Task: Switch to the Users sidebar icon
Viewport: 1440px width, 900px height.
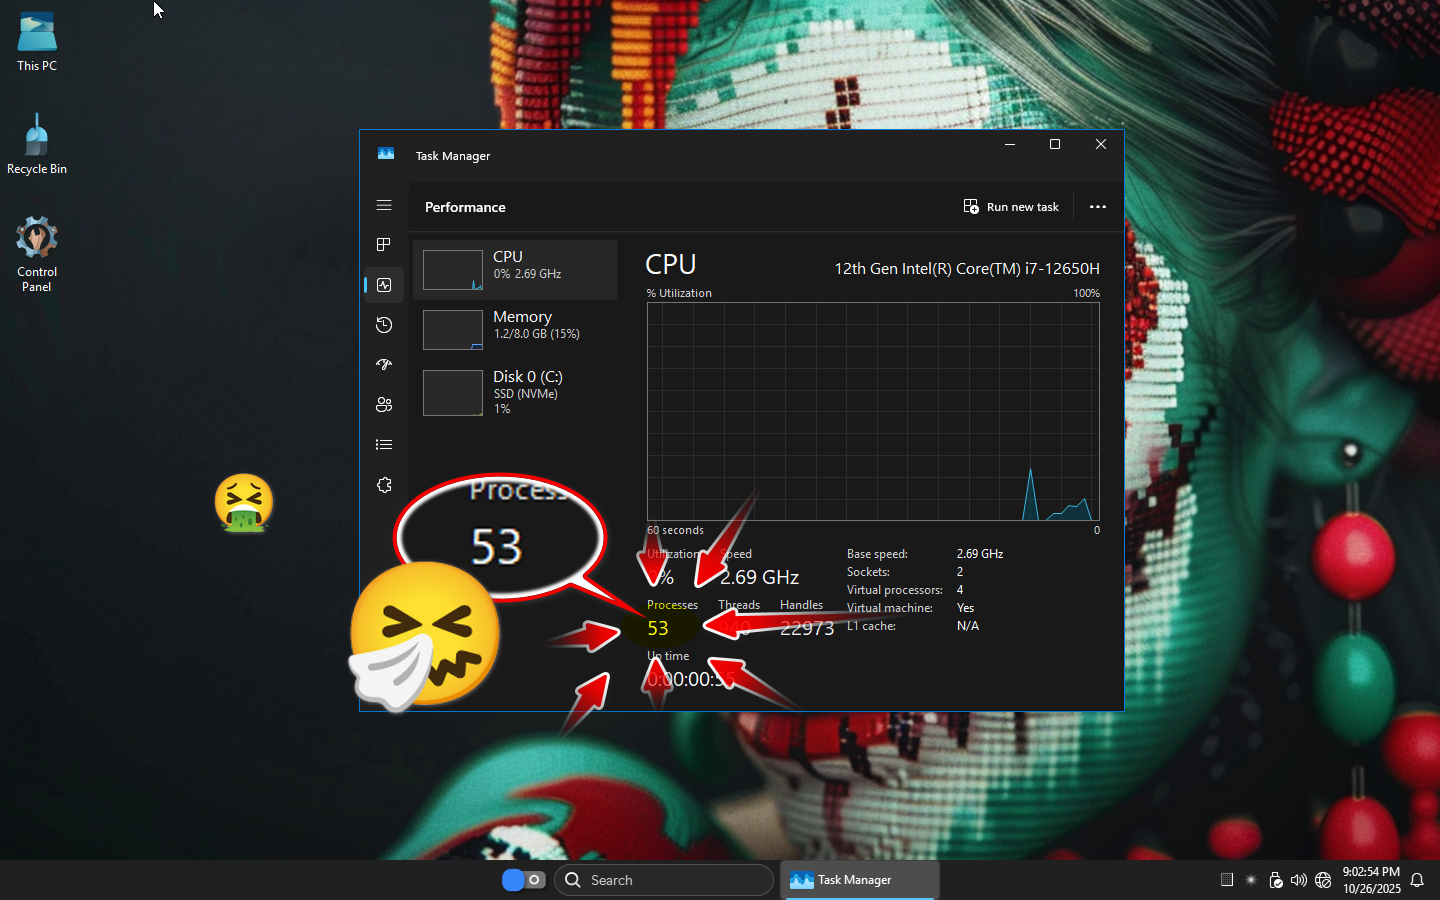Action: [384, 405]
